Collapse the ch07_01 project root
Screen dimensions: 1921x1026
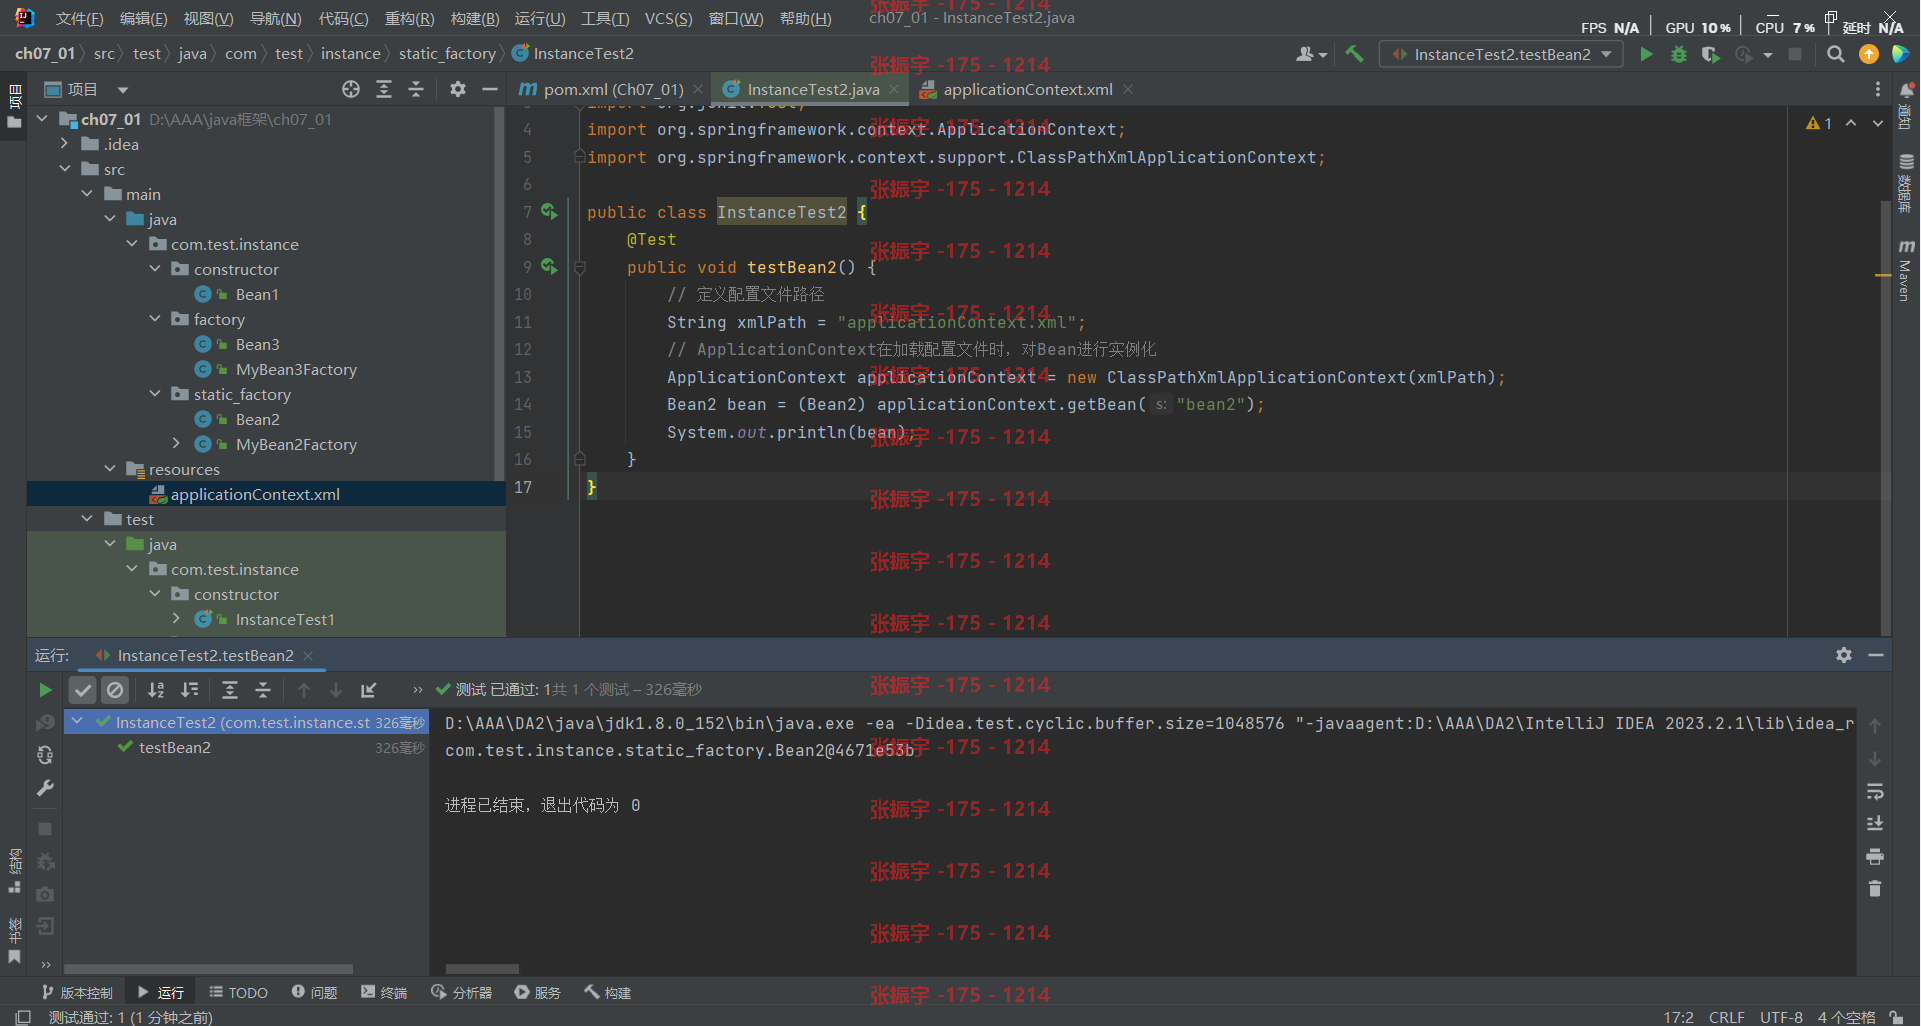pos(42,119)
